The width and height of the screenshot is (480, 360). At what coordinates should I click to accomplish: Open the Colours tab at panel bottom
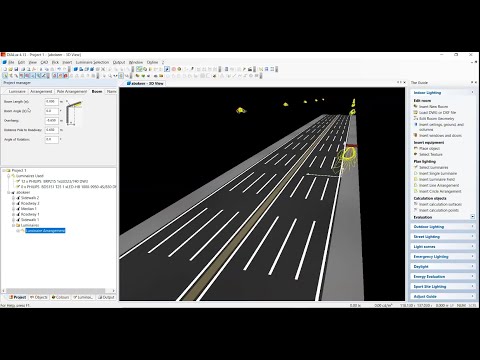tap(60, 297)
